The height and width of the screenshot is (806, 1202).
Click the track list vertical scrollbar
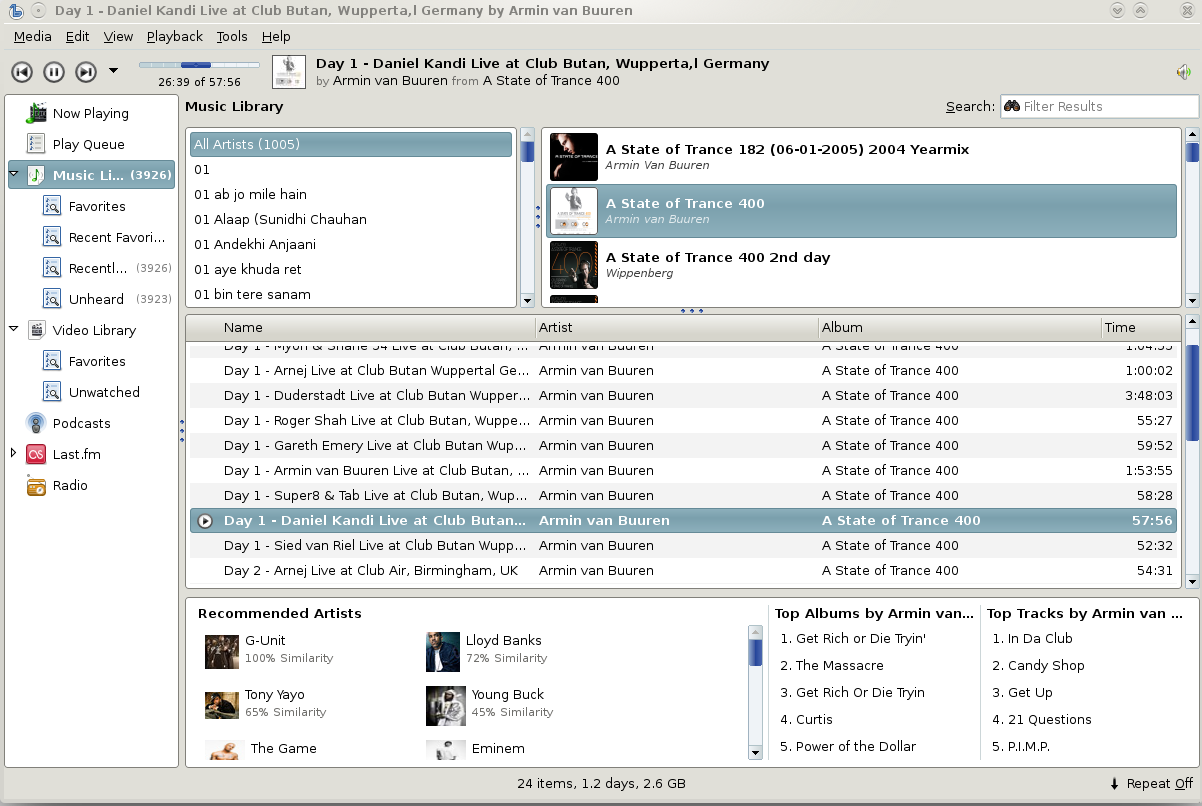[x=1191, y=393]
